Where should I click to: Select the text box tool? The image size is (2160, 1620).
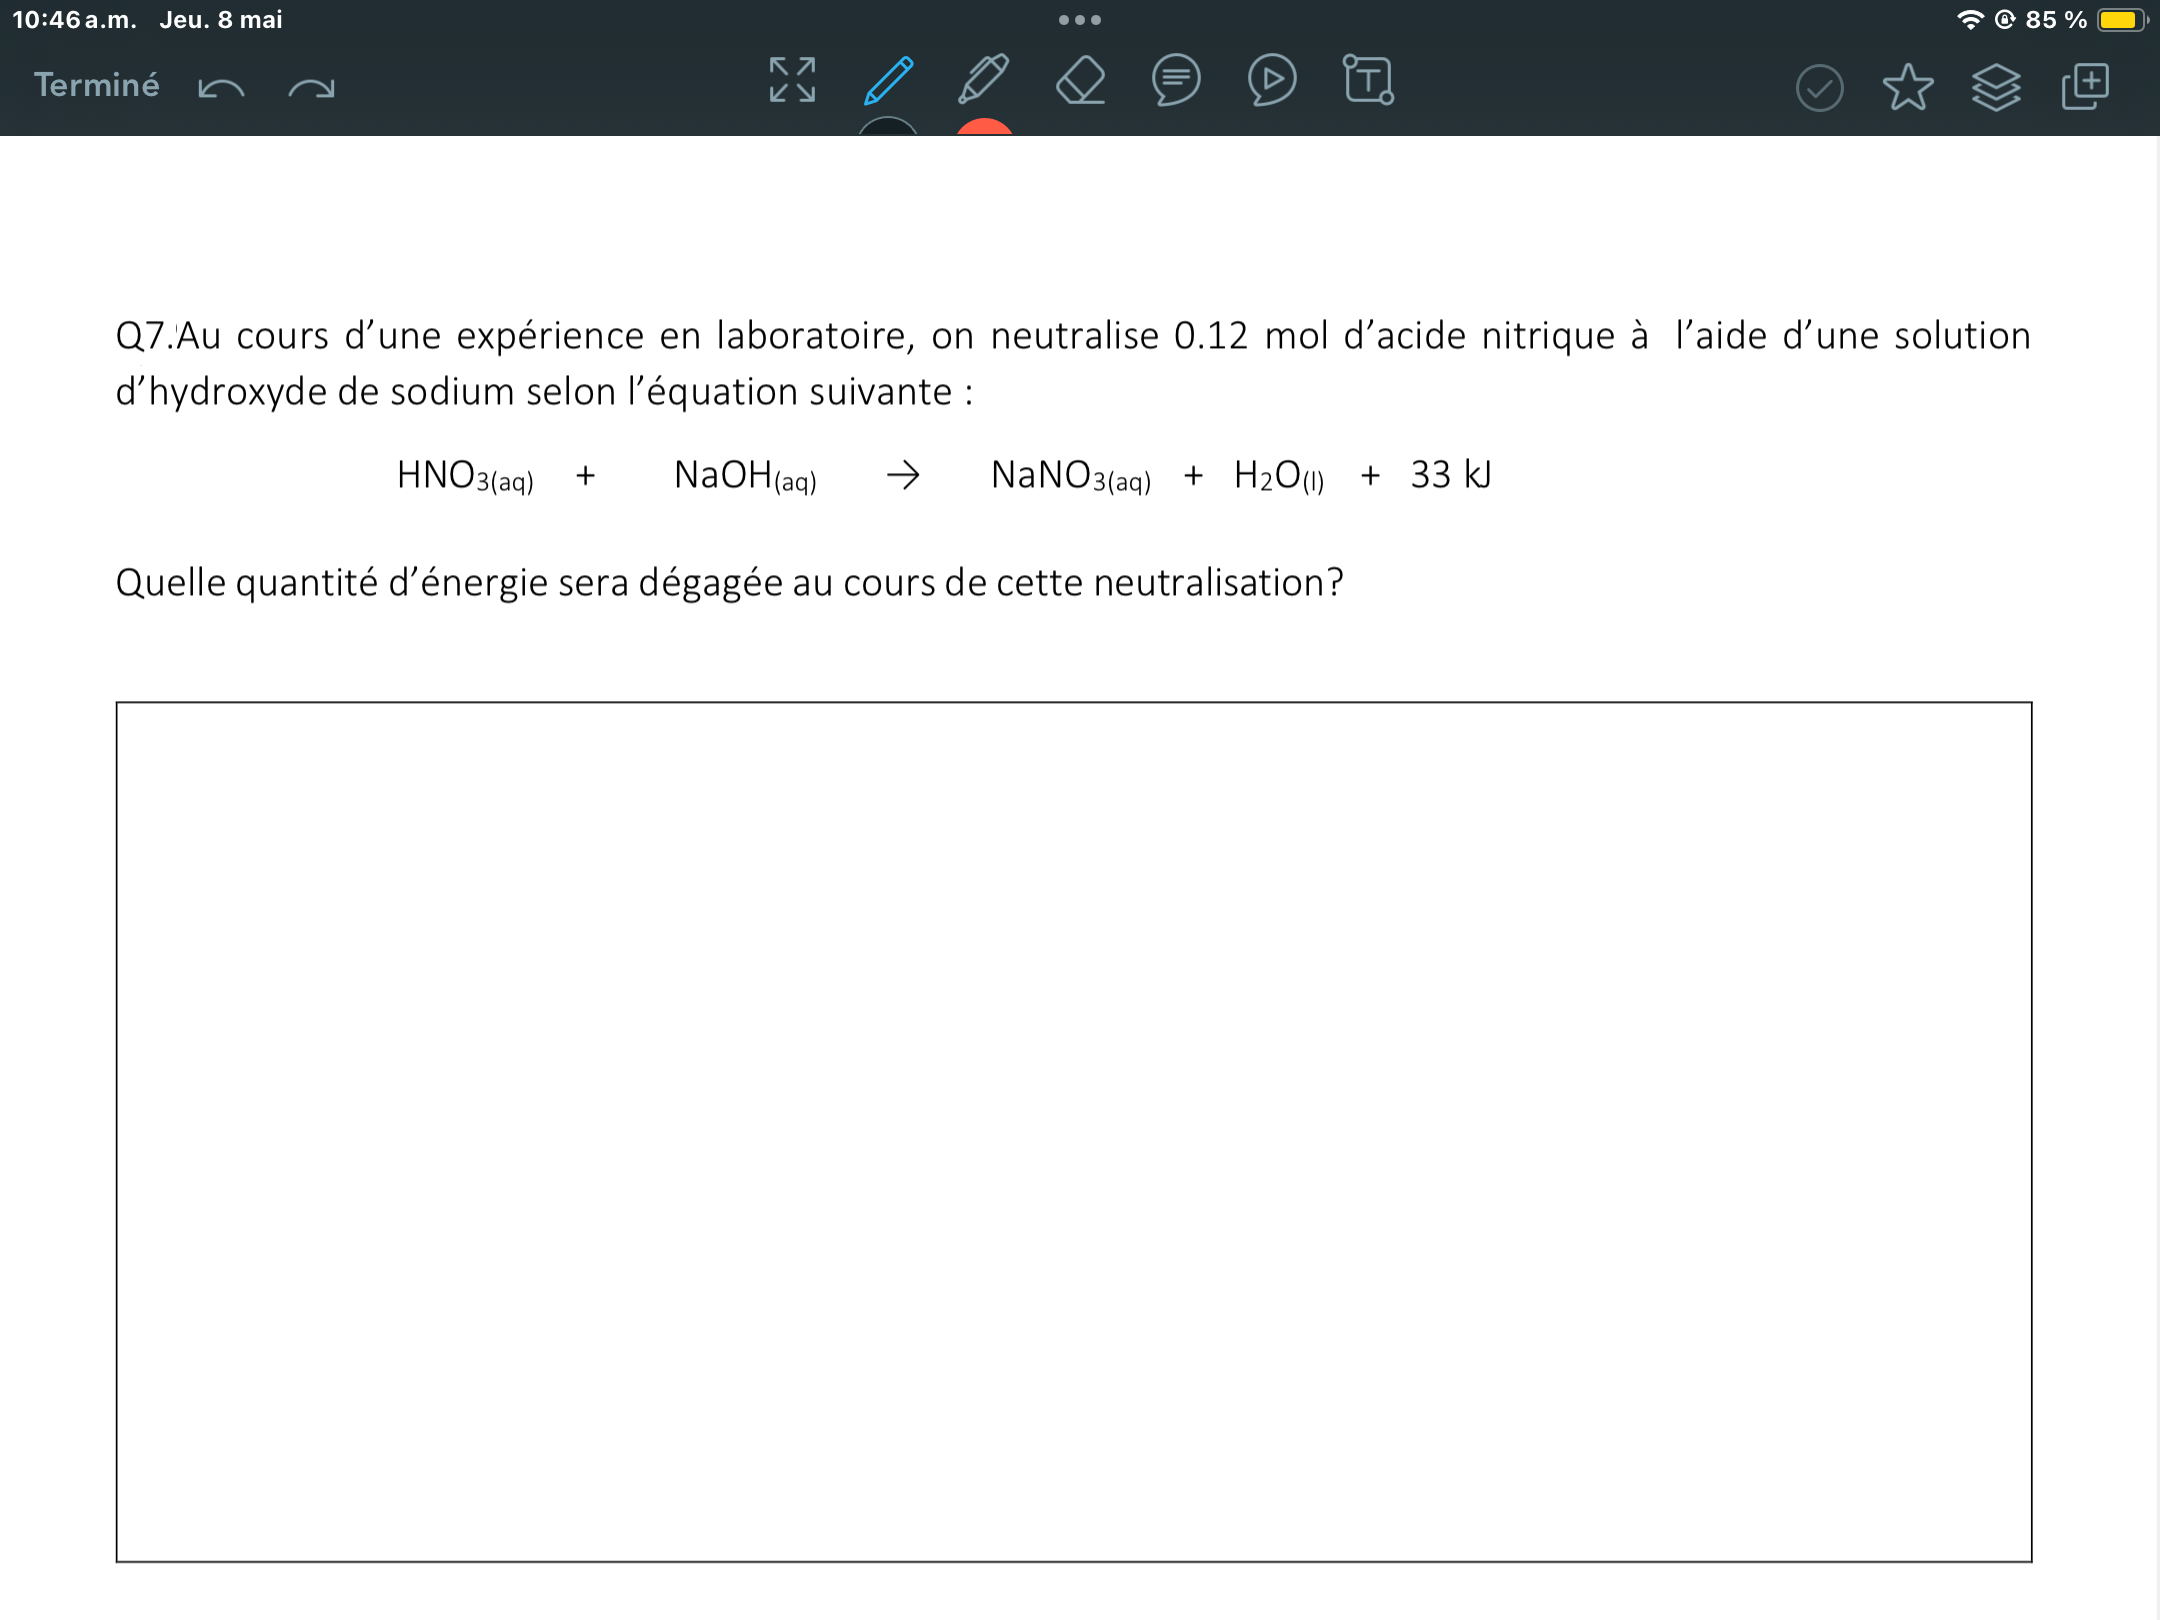click(x=1368, y=80)
